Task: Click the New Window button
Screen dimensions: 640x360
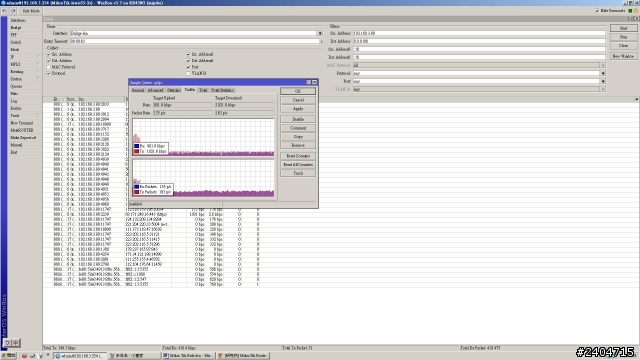Action: [623, 56]
